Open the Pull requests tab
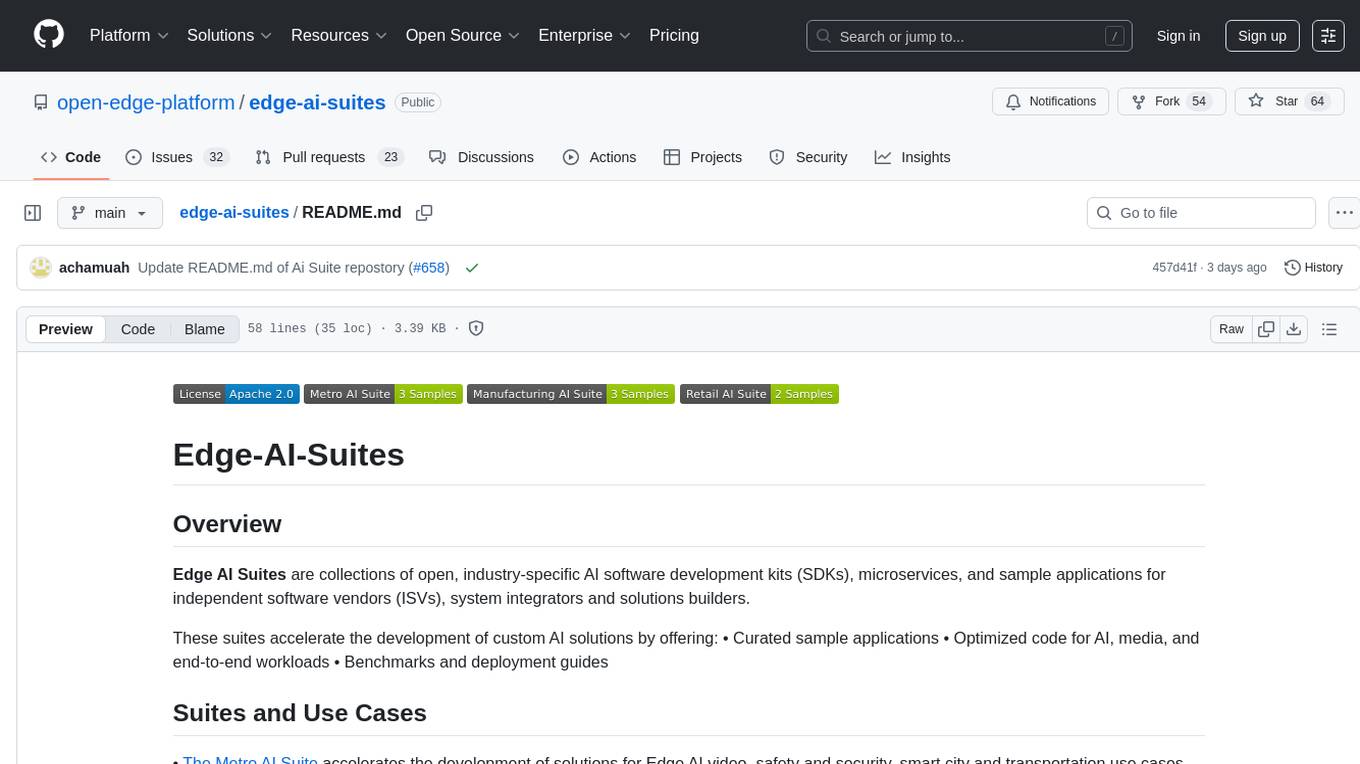This screenshot has width=1360, height=764. pos(328,157)
